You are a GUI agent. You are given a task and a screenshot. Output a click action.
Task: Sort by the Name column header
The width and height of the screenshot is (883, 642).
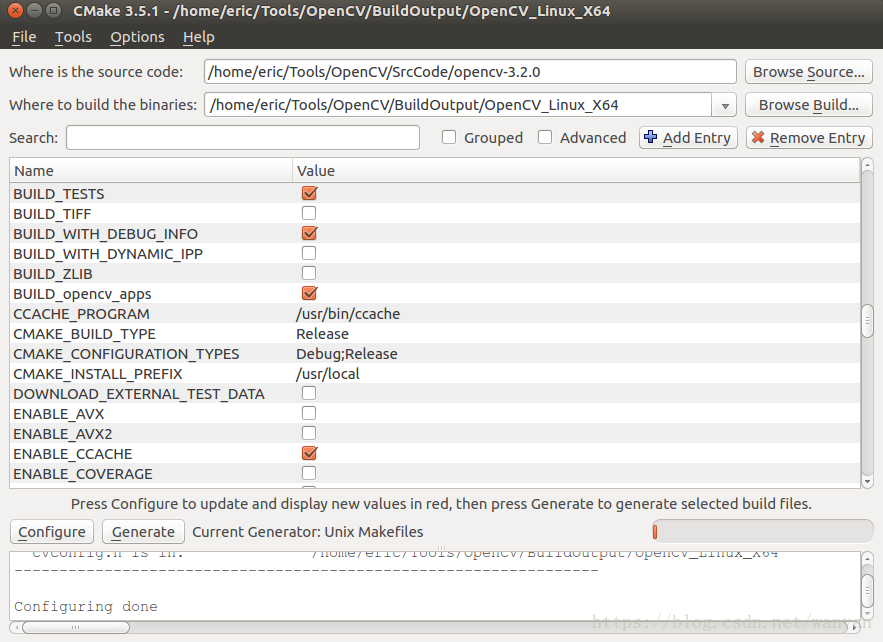point(151,171)
